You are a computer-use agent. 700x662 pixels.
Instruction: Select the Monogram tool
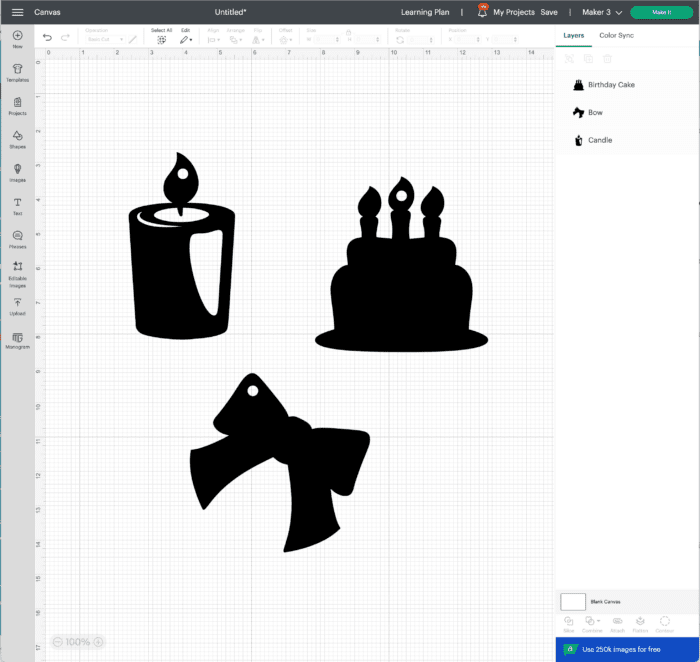[x=17, y=339]
